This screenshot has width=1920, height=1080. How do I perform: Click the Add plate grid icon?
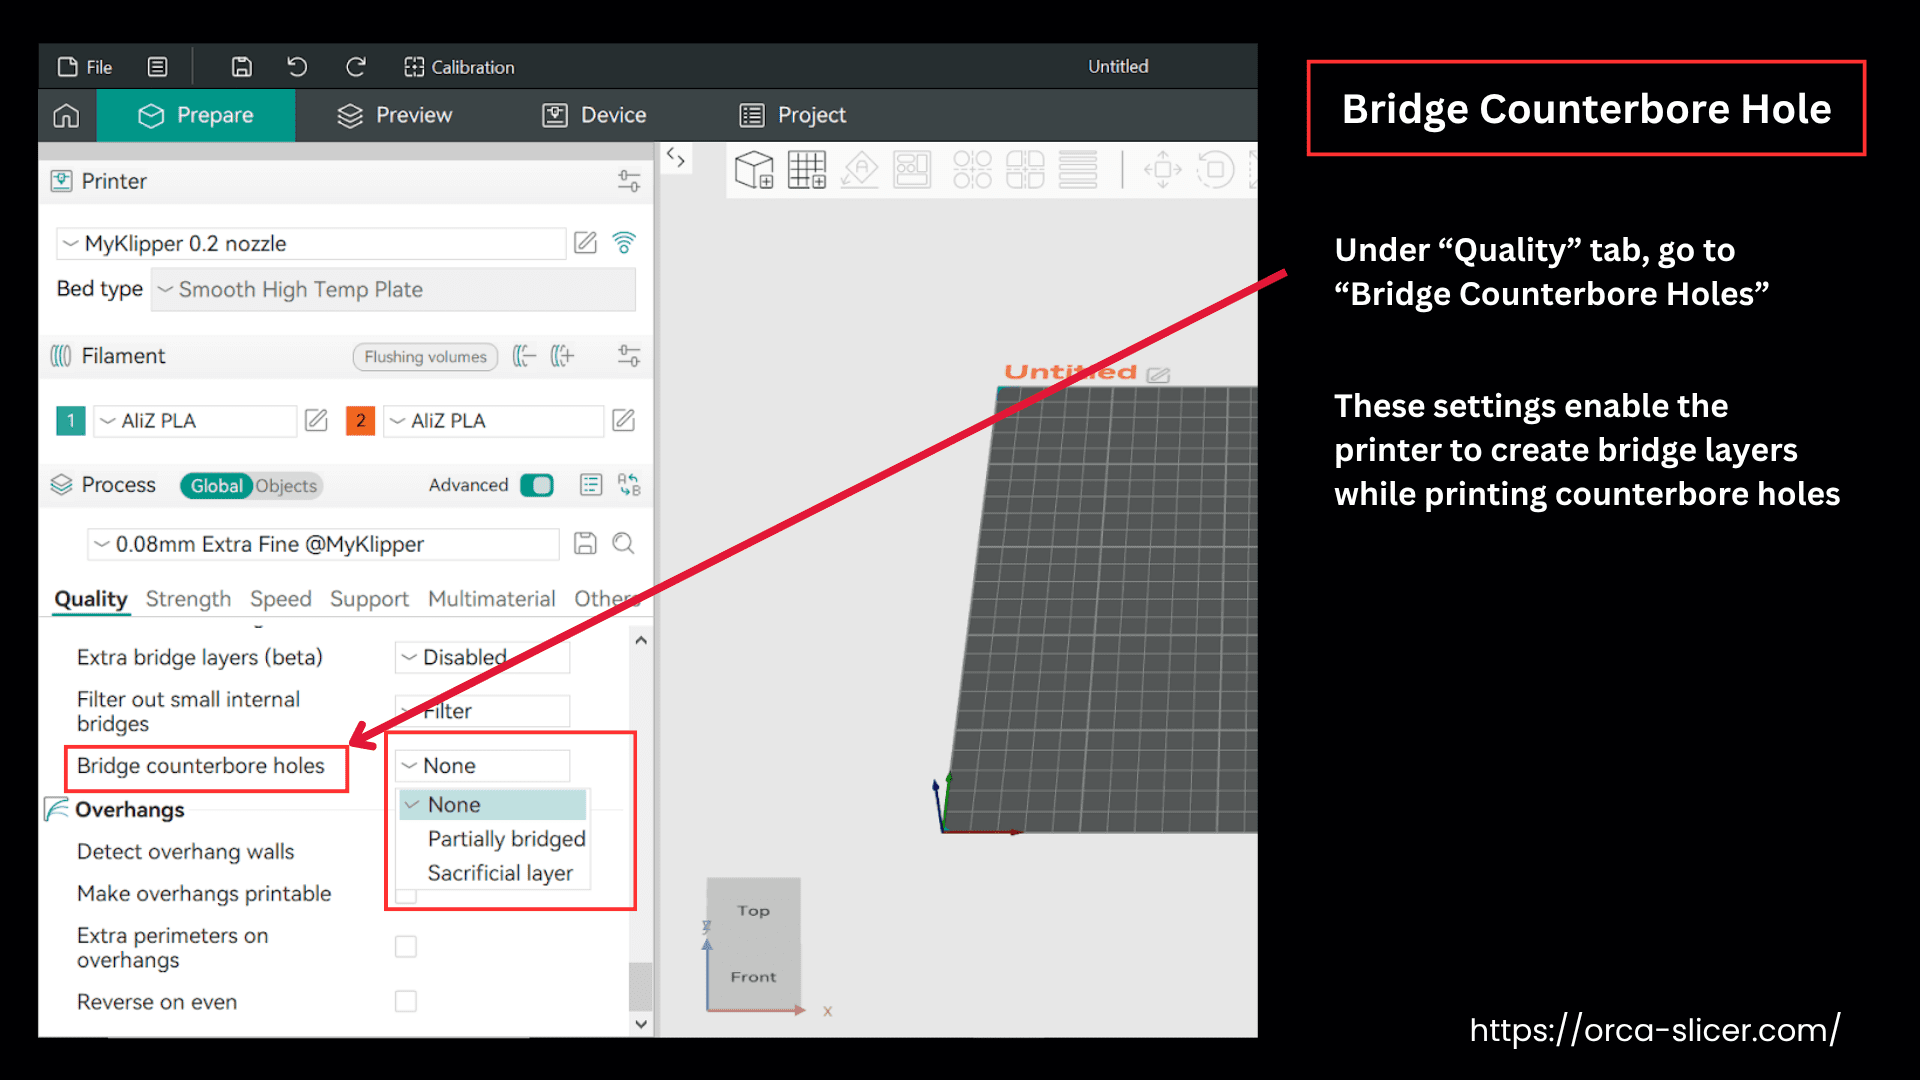point(806,170)
